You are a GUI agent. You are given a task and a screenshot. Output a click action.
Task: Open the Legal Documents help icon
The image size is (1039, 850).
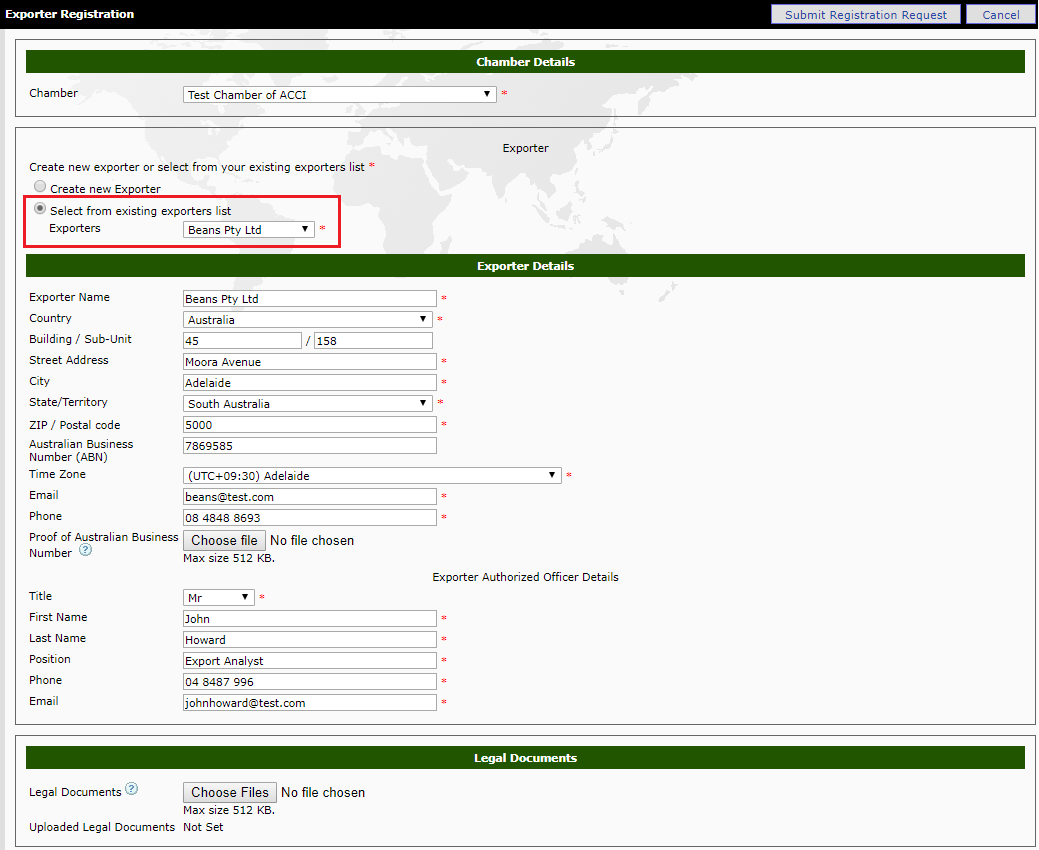[x=131, y=789]
